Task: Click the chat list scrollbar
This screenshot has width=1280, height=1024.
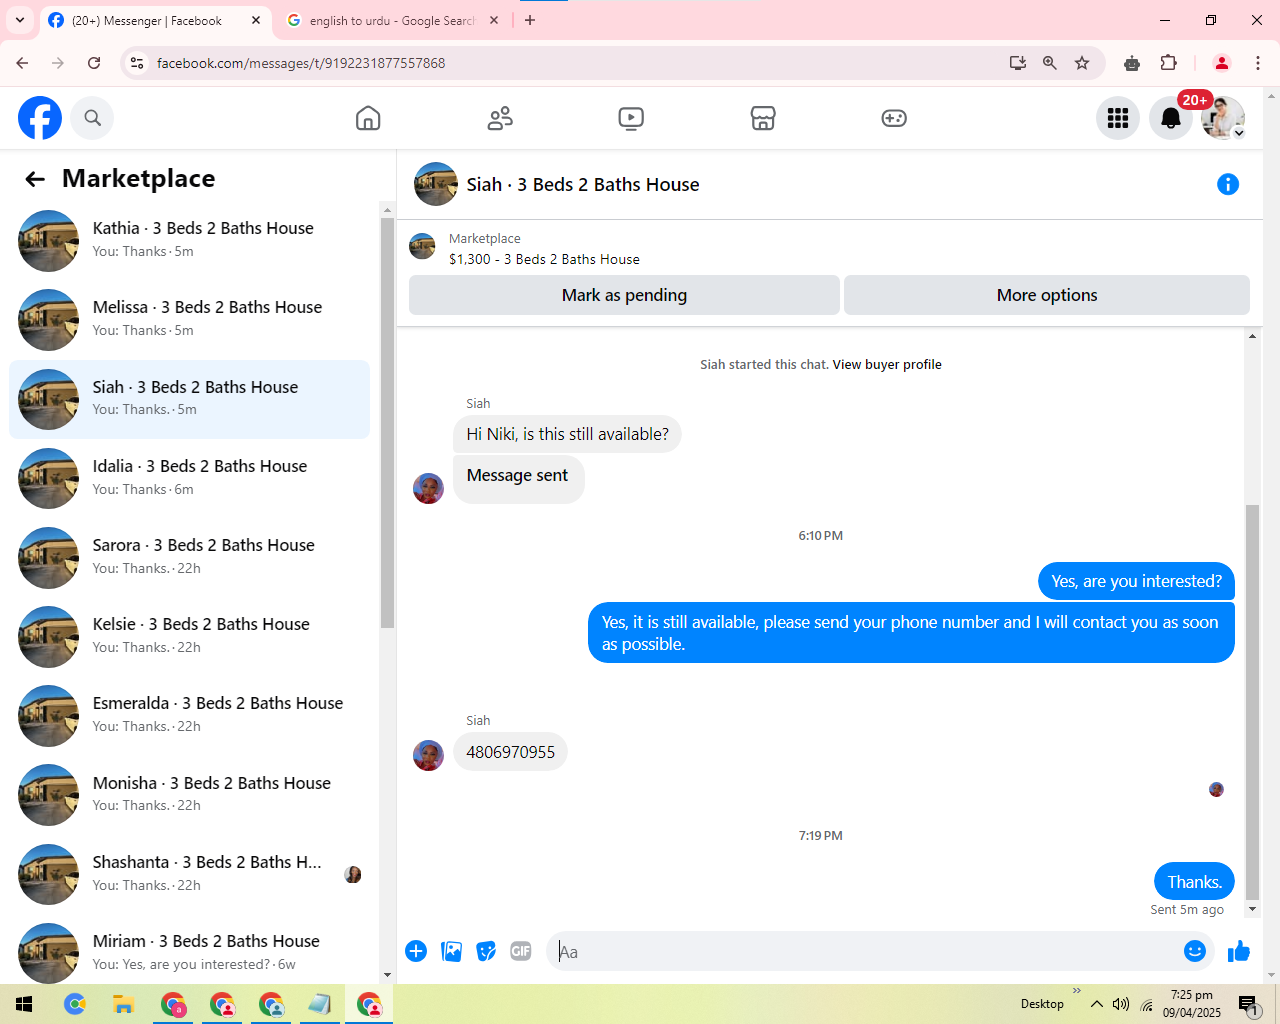Action: [388, 422]
